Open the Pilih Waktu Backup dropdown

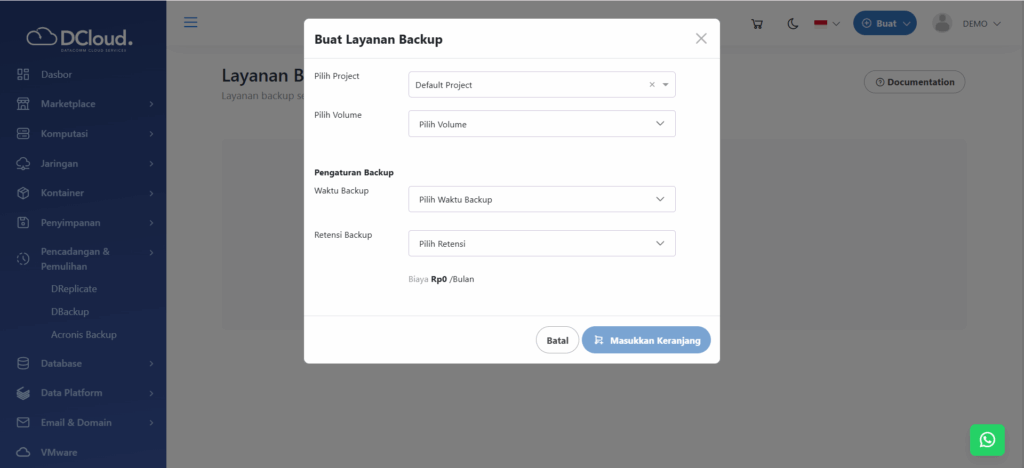click(x=542, y=199)
